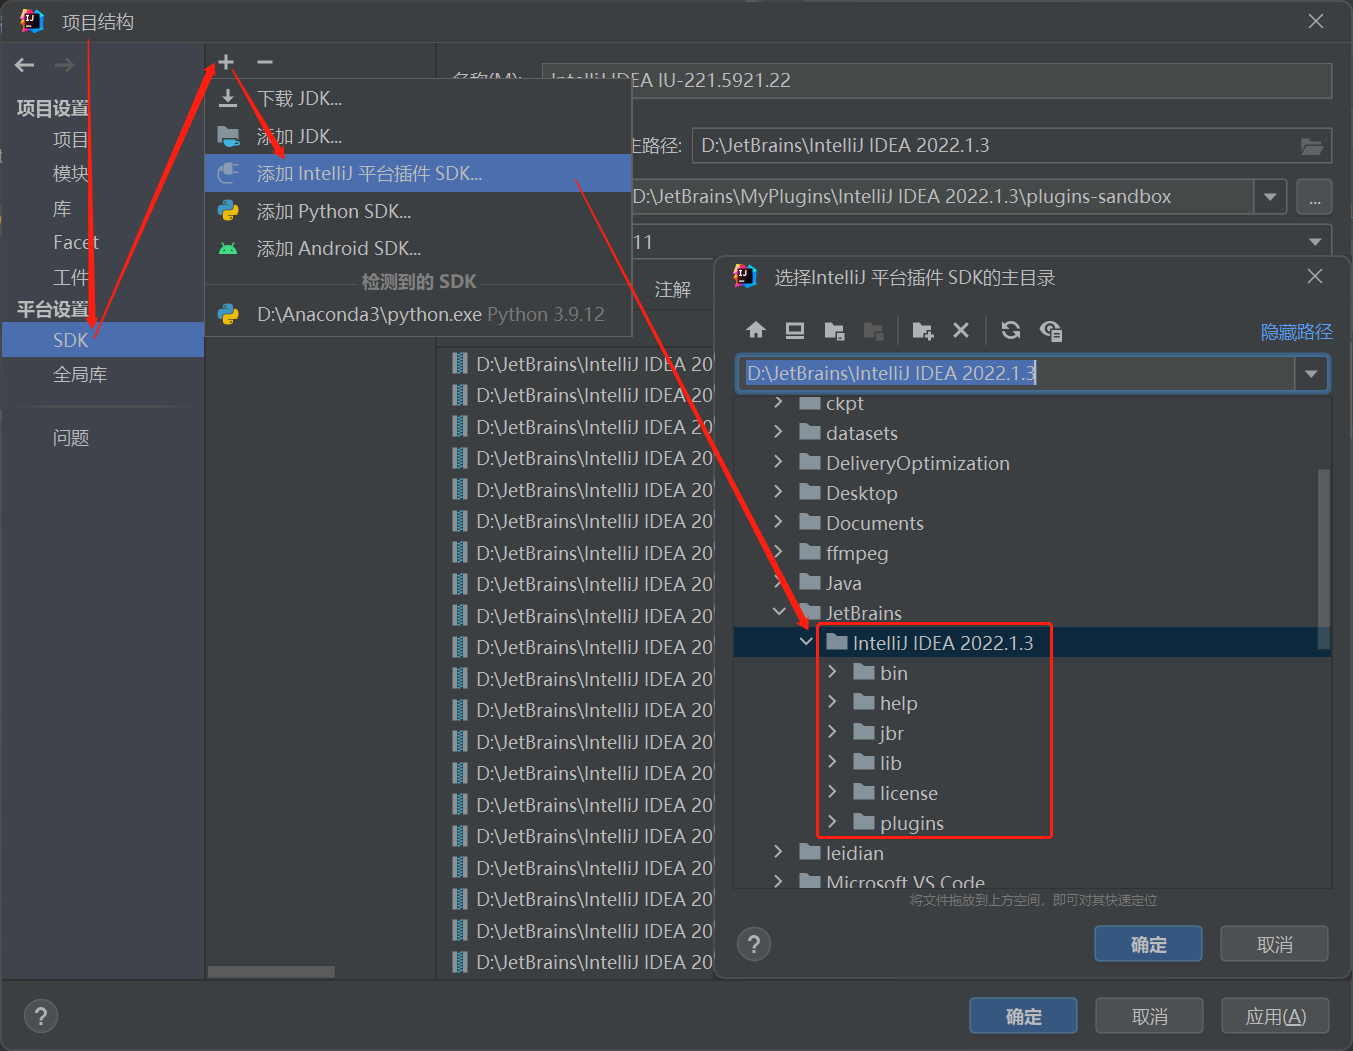Click the minus icon to remove SDK
Screen dimensions: 1353x1051
tap(265, 62)
